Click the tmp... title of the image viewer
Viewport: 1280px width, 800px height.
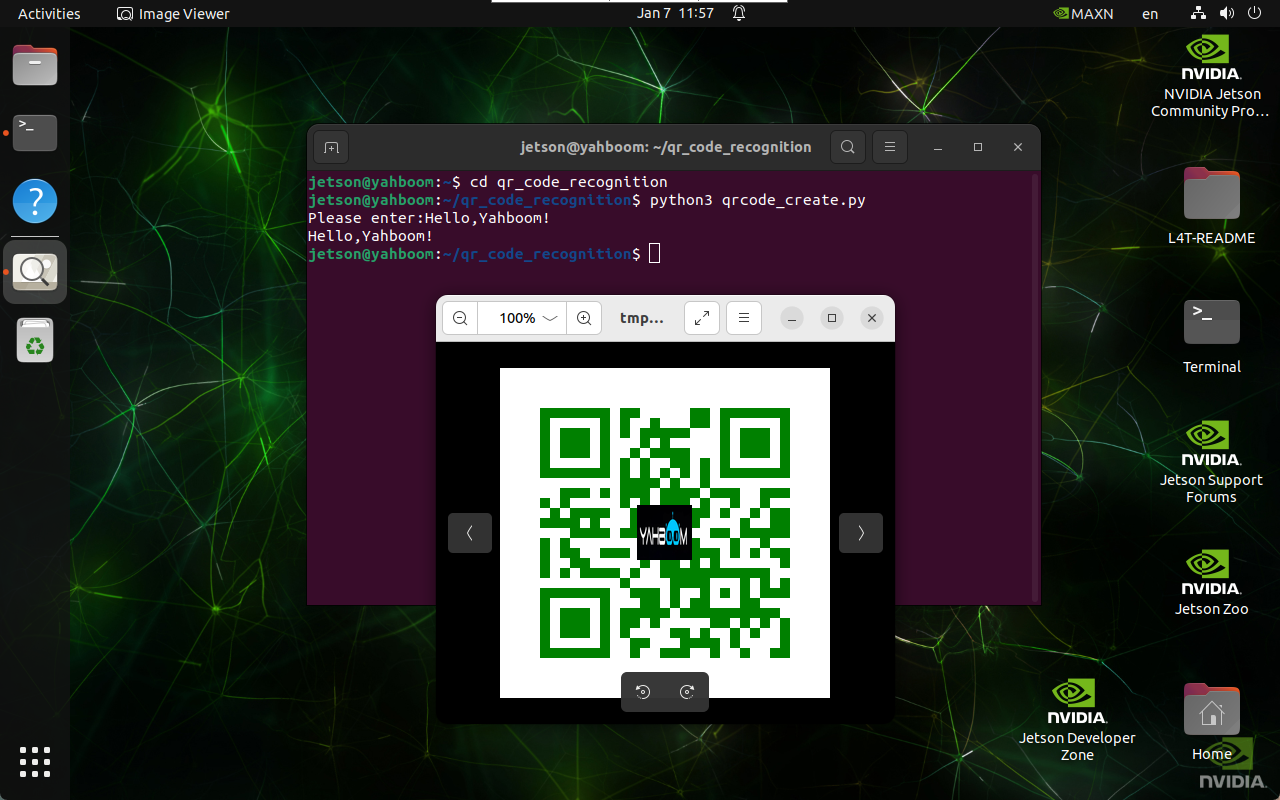coord(642,318)
